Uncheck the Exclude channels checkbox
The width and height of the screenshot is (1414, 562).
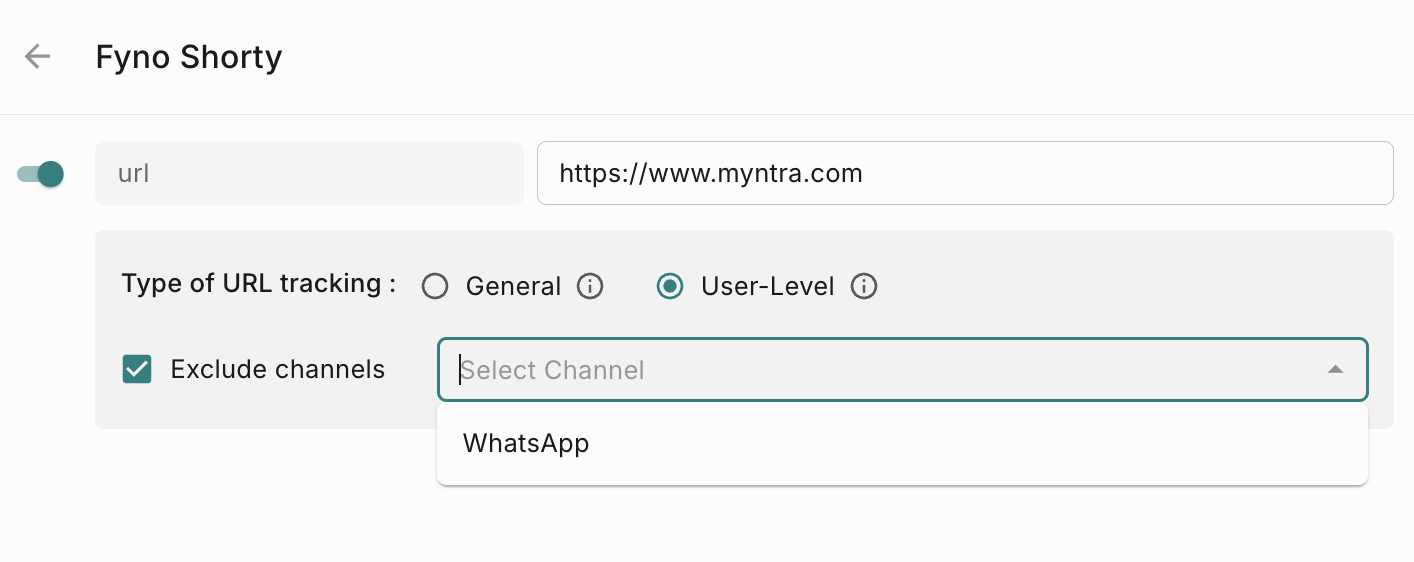(x=137, y=369)
